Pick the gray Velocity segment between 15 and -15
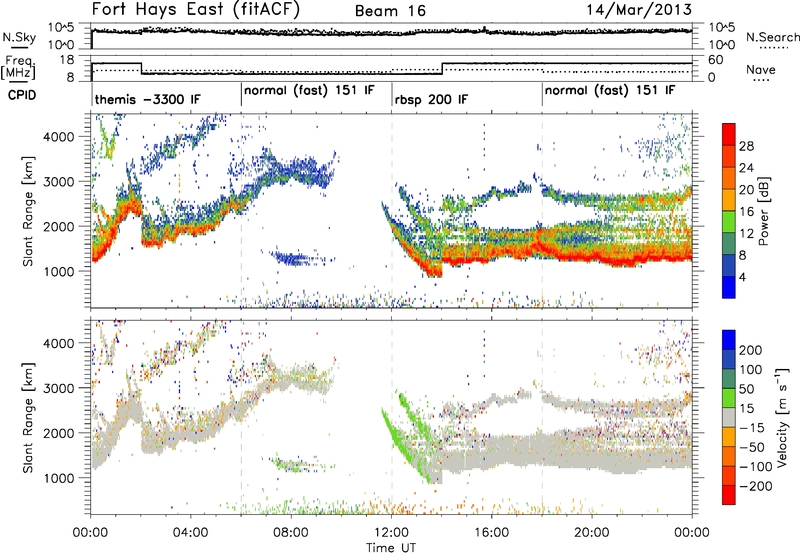 tap(729, 417)
